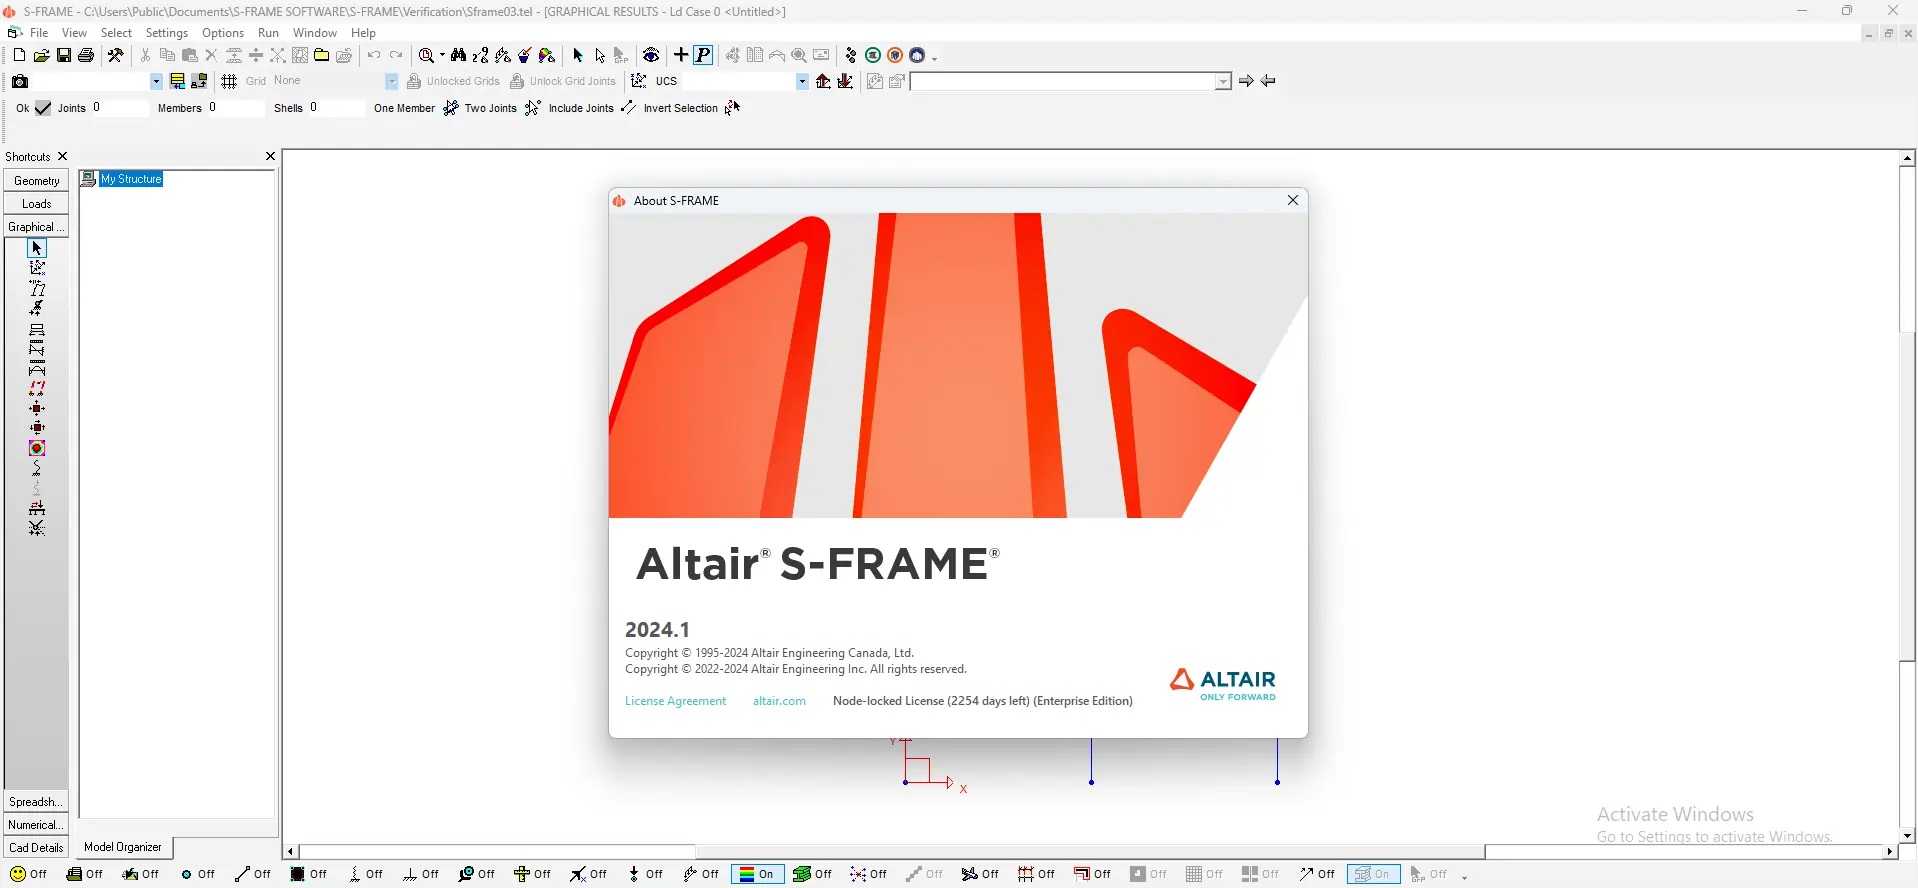This screenshot has width=1918, height=888.
Task: Click the Include Joints icon
Action: pyautogui.click(x=628, y=108)
